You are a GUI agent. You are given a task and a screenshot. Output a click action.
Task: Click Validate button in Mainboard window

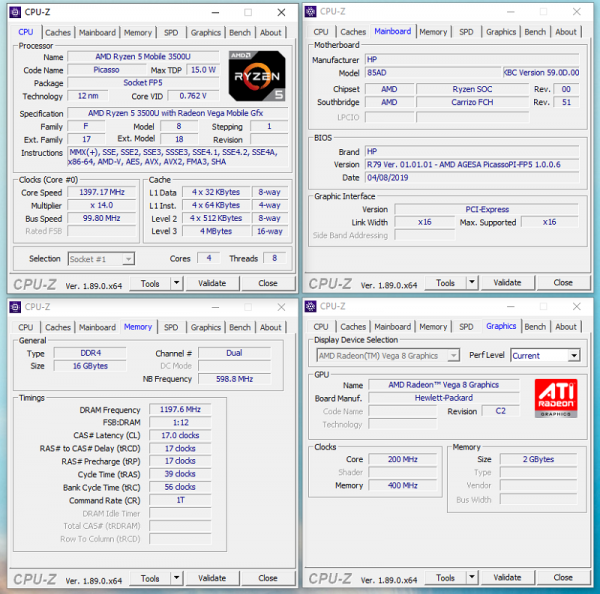pyautogui.click(x=507, y=282)
